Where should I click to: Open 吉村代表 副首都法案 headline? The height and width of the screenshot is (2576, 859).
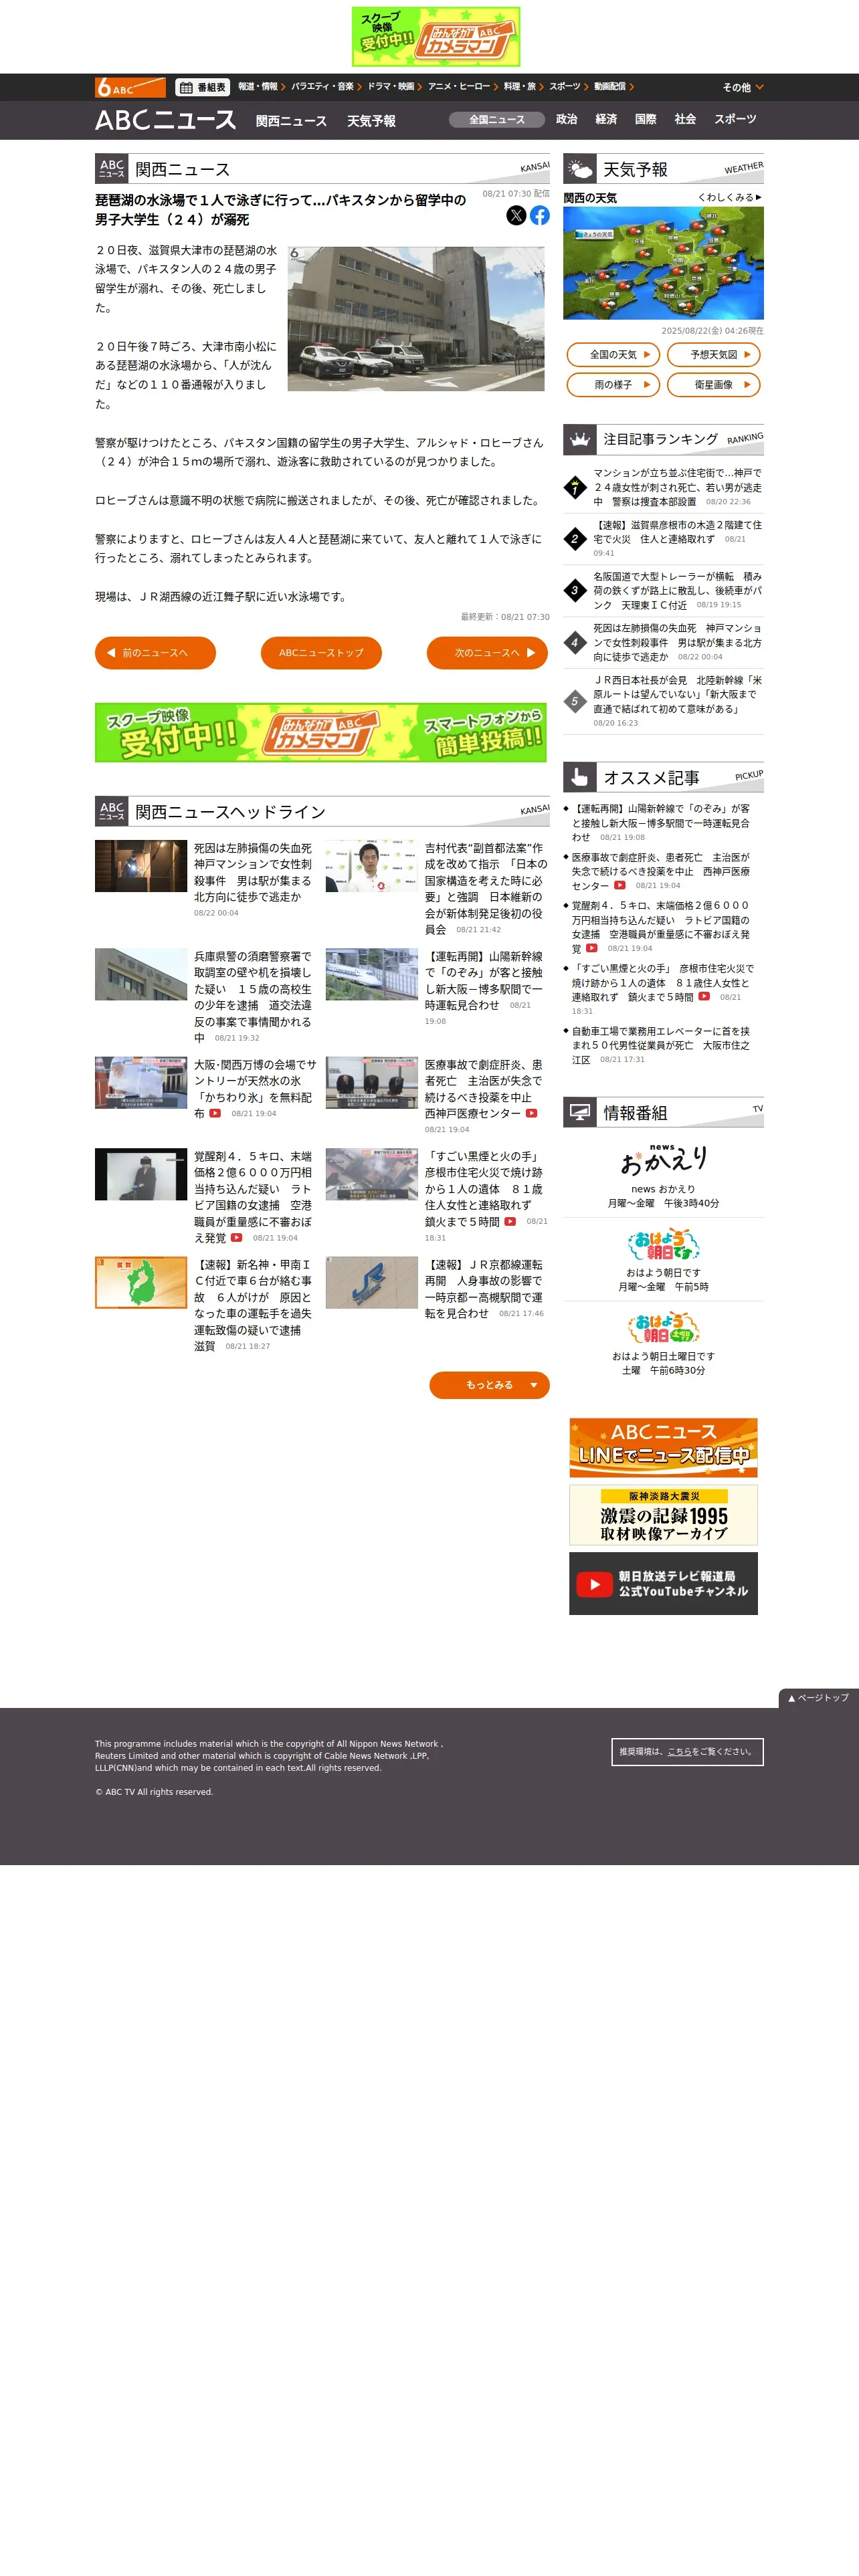[x=485, y=888]
